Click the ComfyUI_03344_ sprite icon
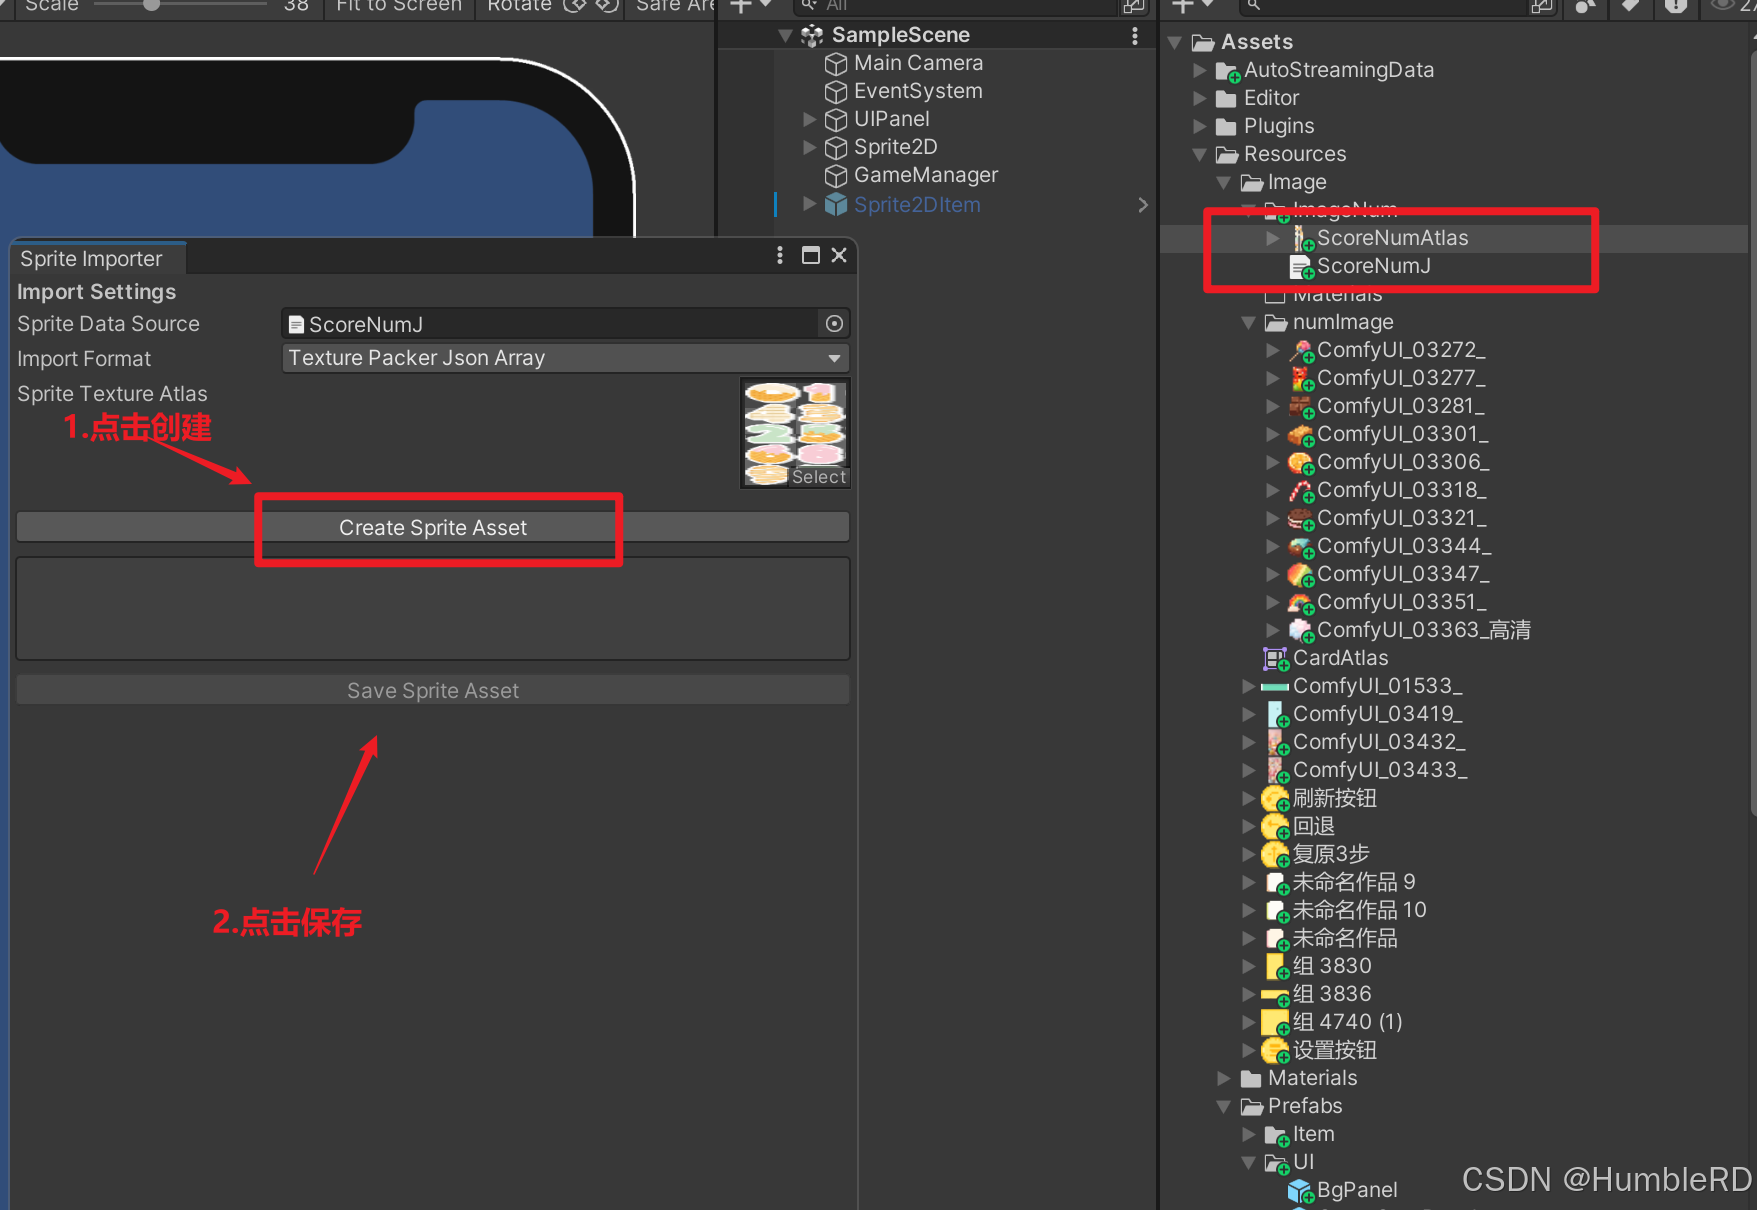Screen dimensions: 1757x1210 pos(1301,546)
